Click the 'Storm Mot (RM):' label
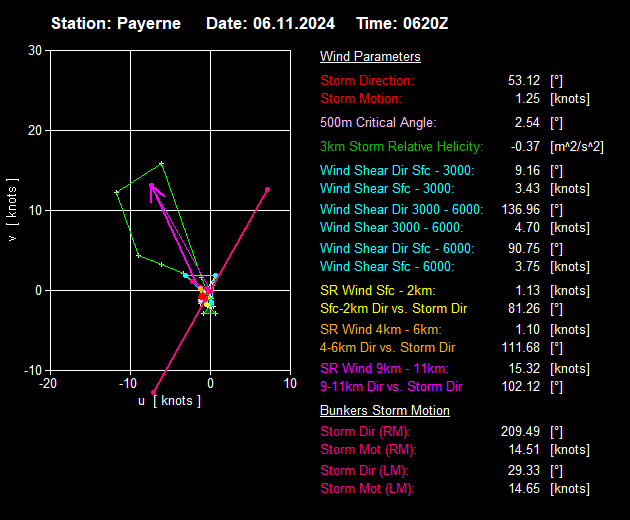 368,450
